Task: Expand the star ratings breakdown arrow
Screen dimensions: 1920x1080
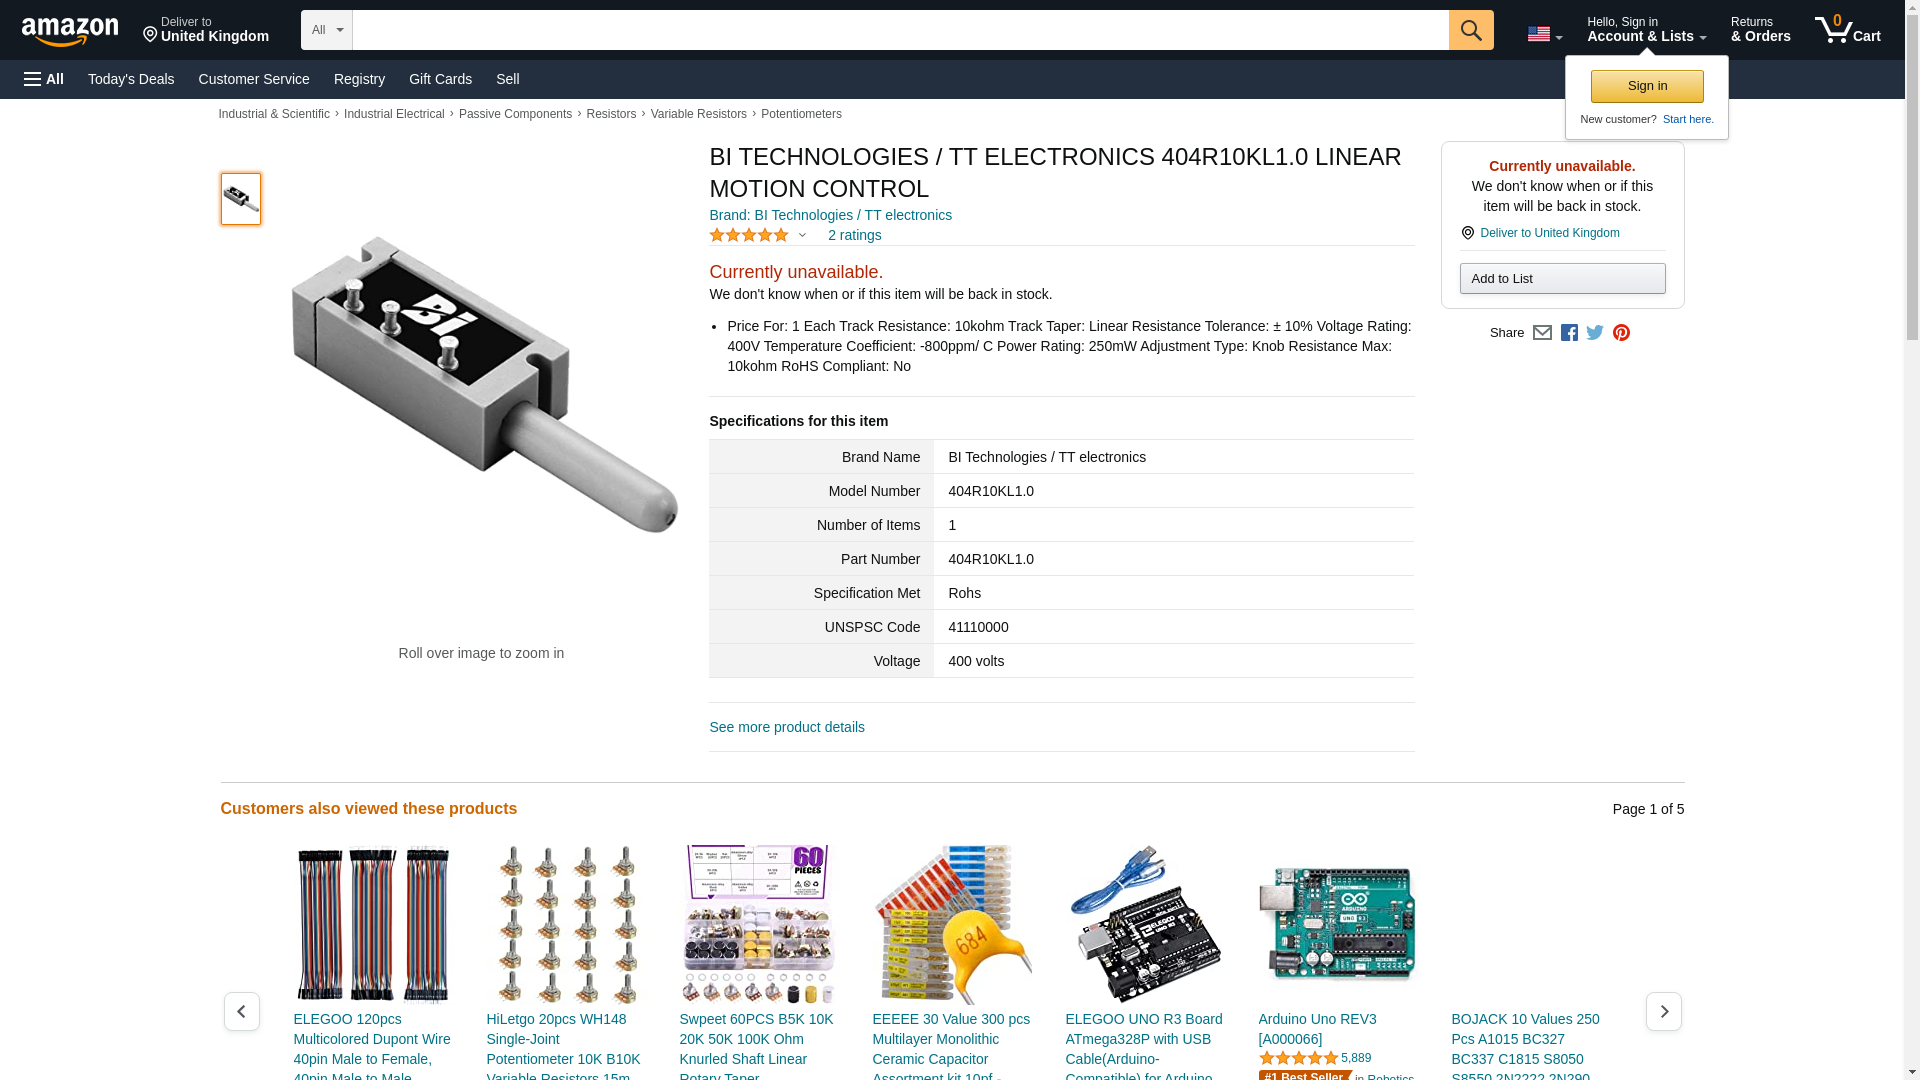Action: tap(802, 236)
